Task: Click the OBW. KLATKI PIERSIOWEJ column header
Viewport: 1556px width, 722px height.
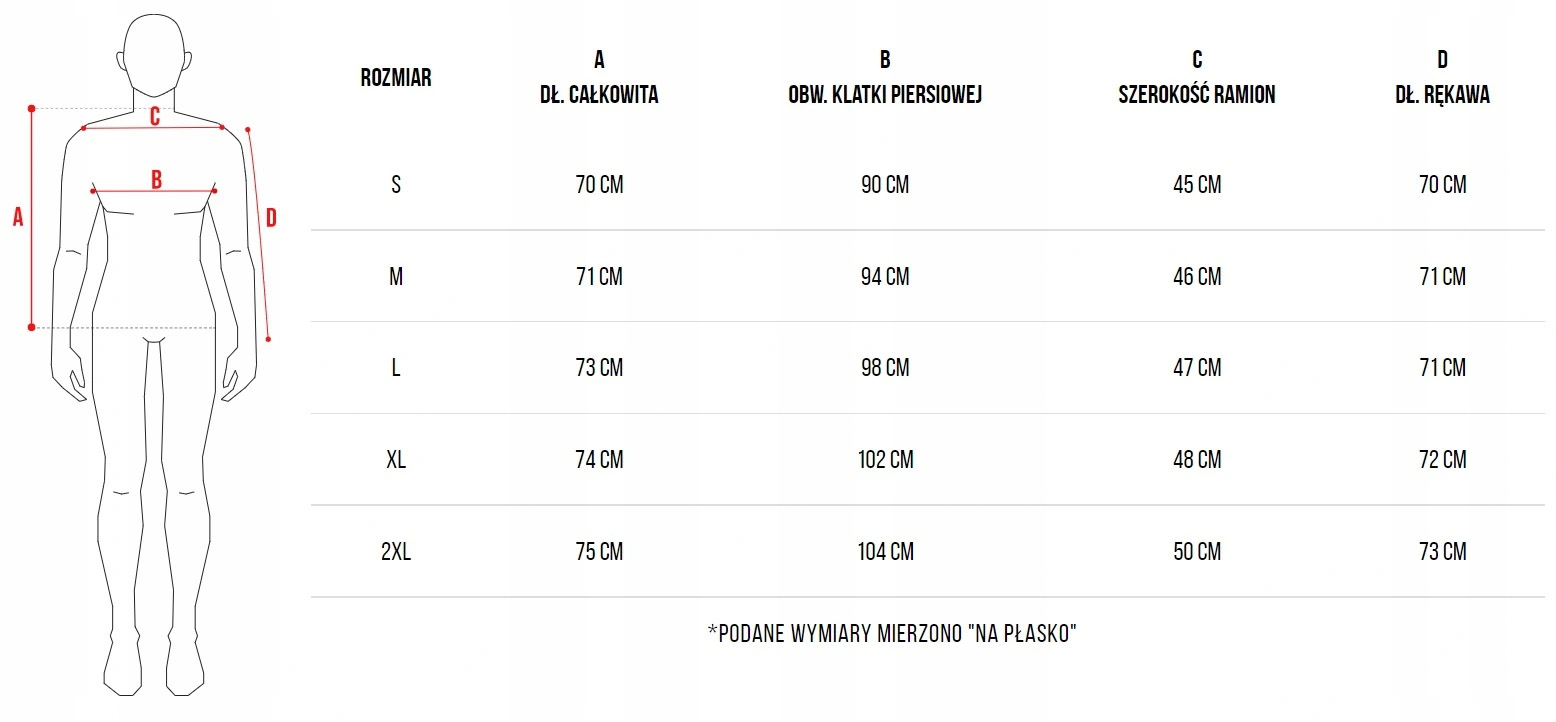Action: pos(885,95)
